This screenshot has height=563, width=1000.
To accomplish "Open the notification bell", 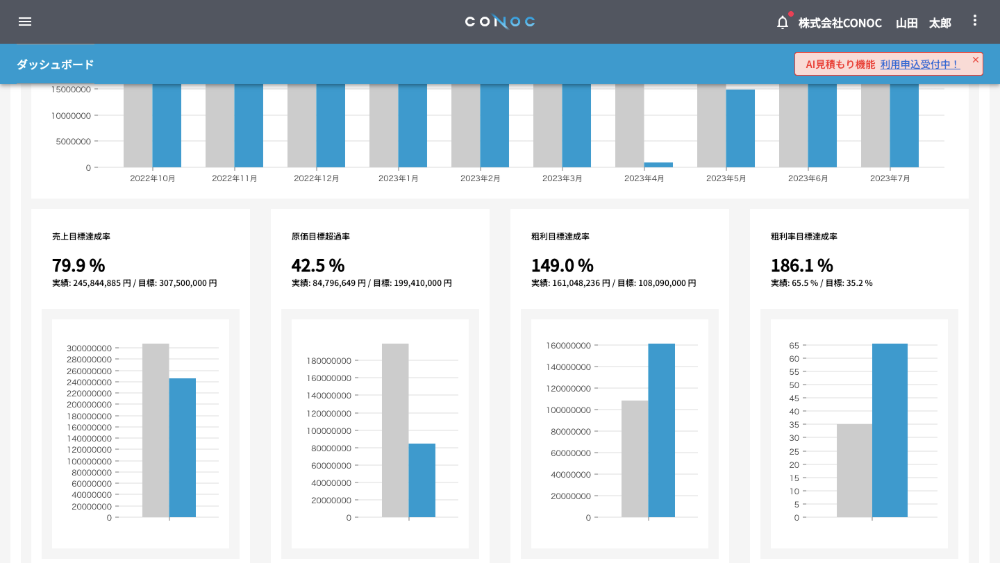I will tap(783, 22).
